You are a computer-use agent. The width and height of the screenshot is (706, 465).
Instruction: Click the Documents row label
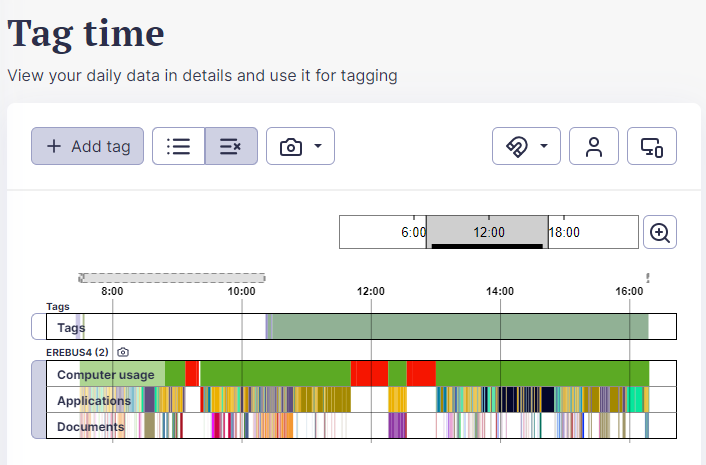tap(90, 427)
